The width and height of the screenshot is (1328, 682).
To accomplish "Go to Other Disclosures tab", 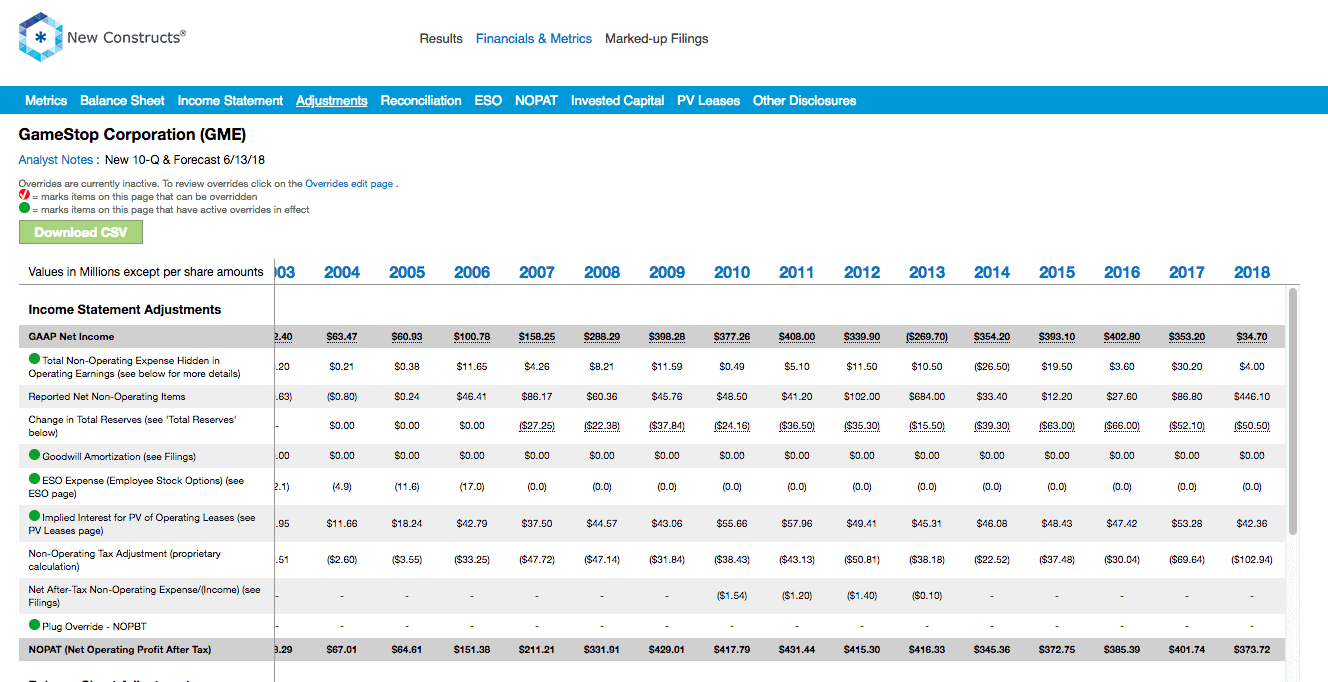I will click(804, 100).
